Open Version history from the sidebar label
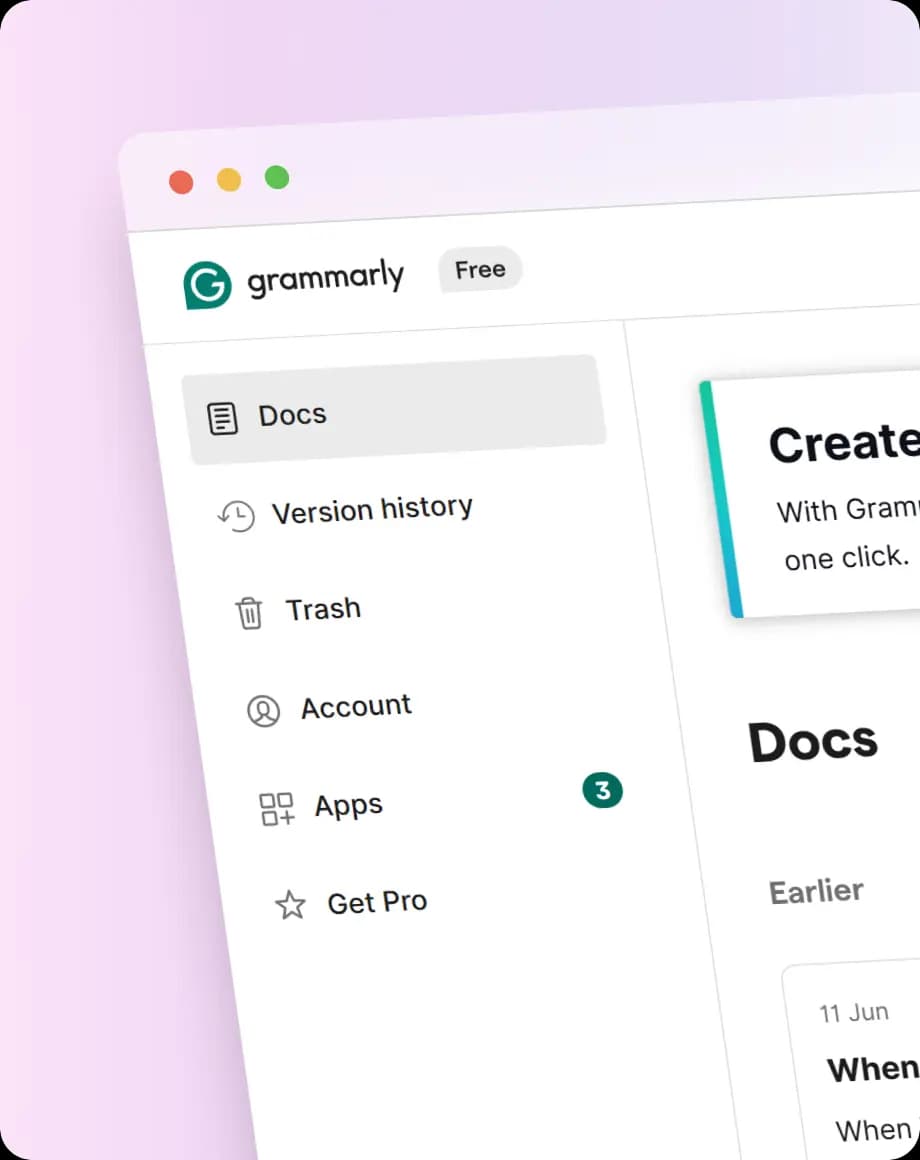This screenshot has height=1160, width=920. pos(372,510)
